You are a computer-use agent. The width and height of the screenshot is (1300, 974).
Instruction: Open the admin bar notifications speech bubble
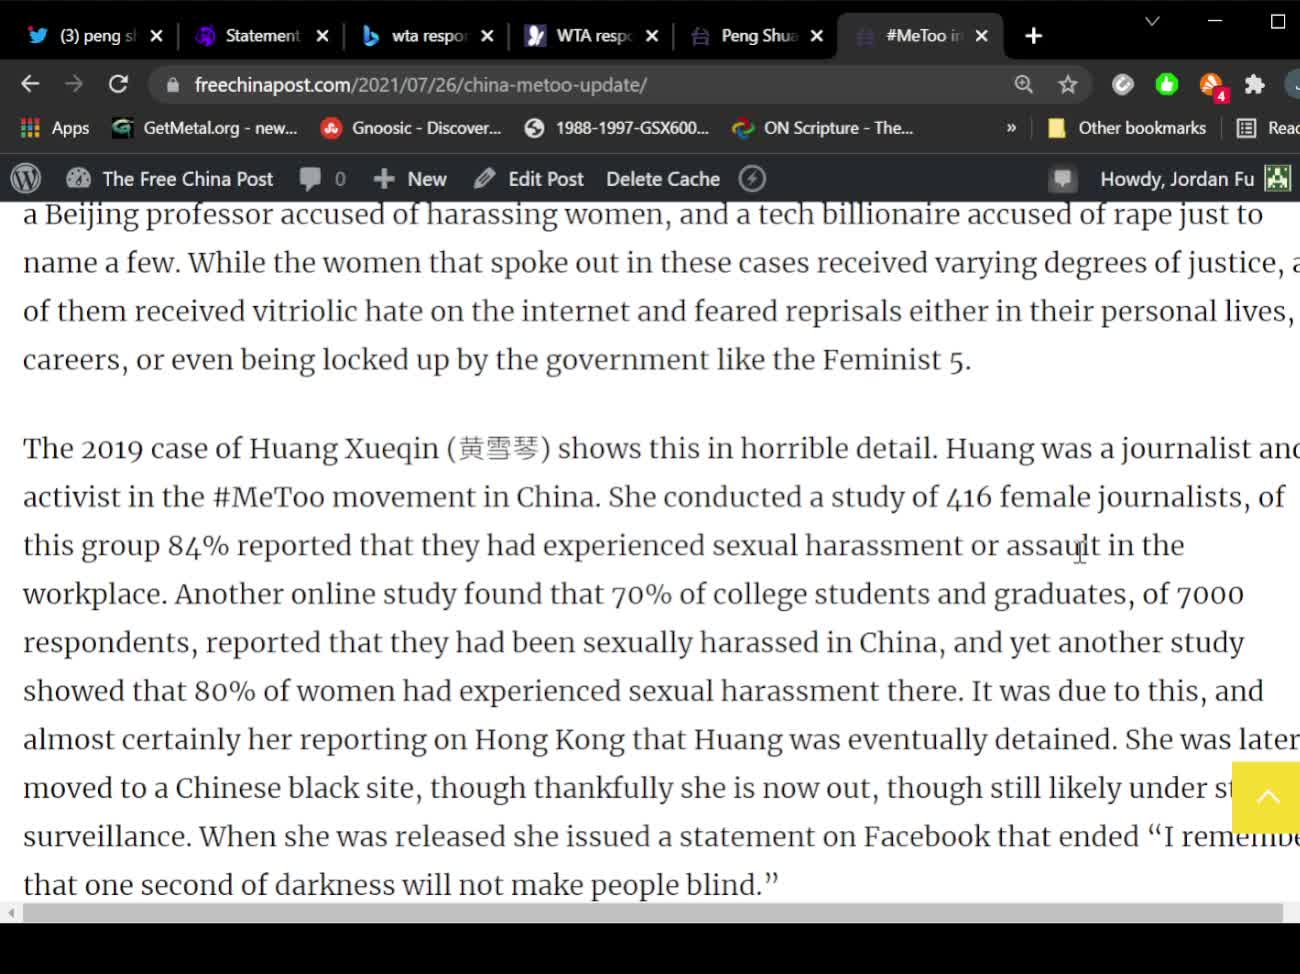pos(1062,179)
